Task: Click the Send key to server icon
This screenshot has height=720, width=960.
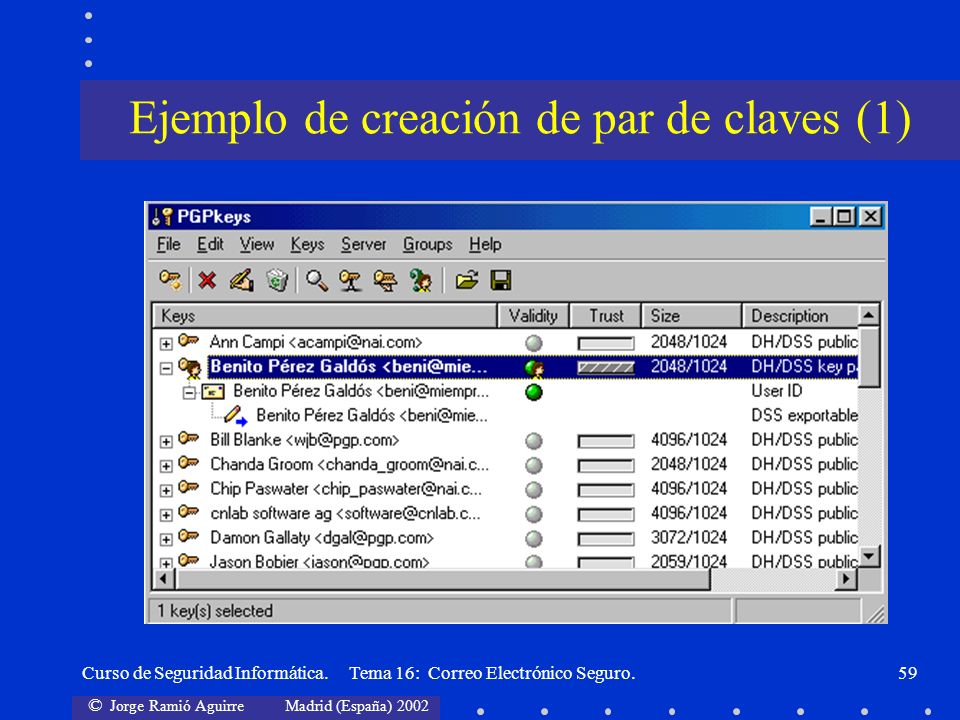Action: (351, 280)
